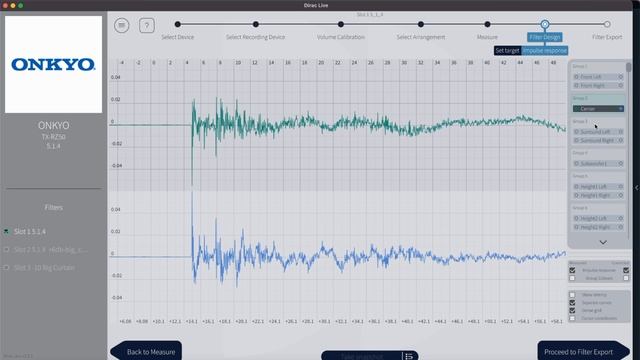Click Proceed to Filter Export button
This screenshot has height=360, width=640.
pyautogui.click(x=584, y=351)
